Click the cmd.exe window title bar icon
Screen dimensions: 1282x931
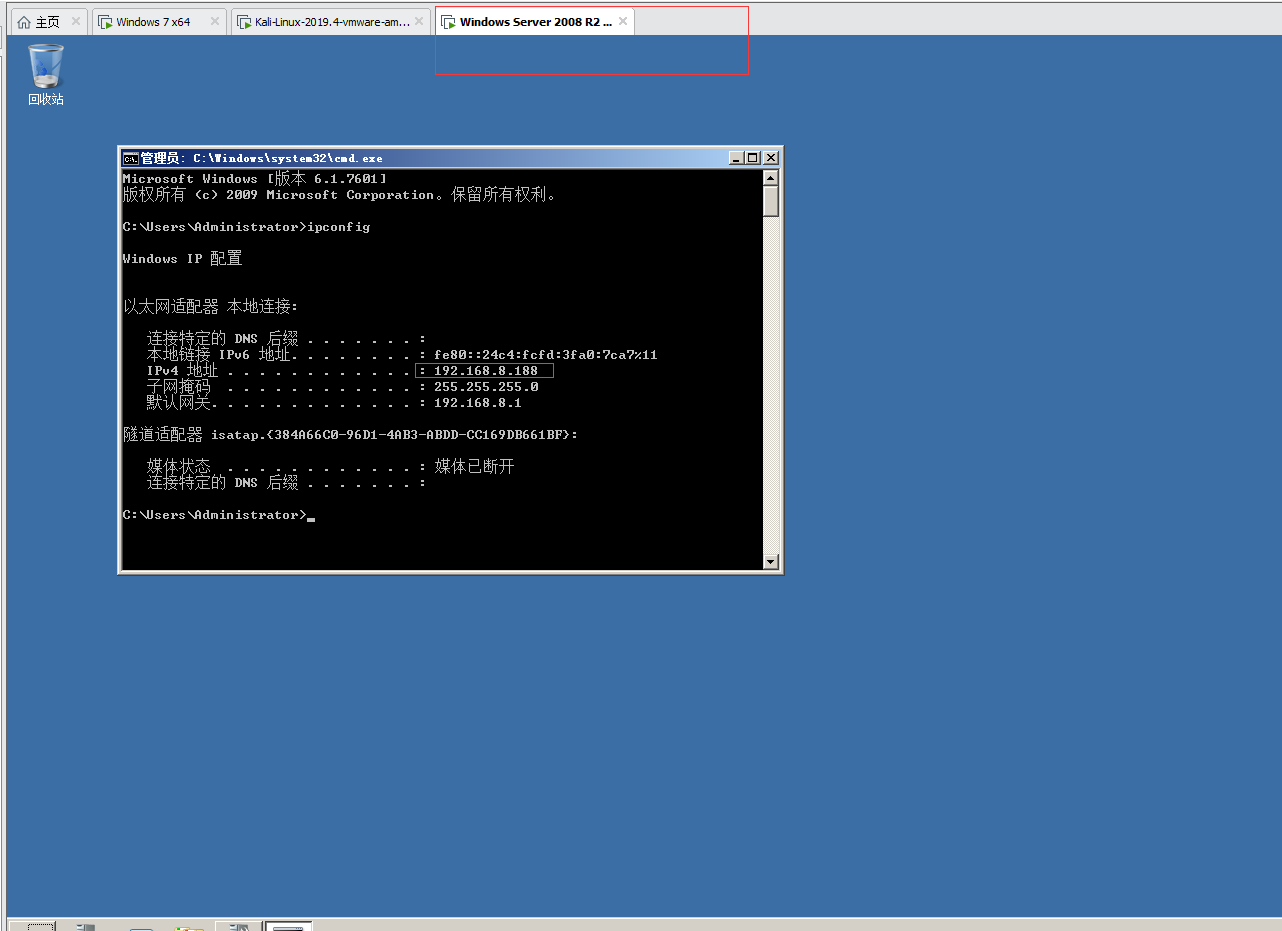pos(130,158)
